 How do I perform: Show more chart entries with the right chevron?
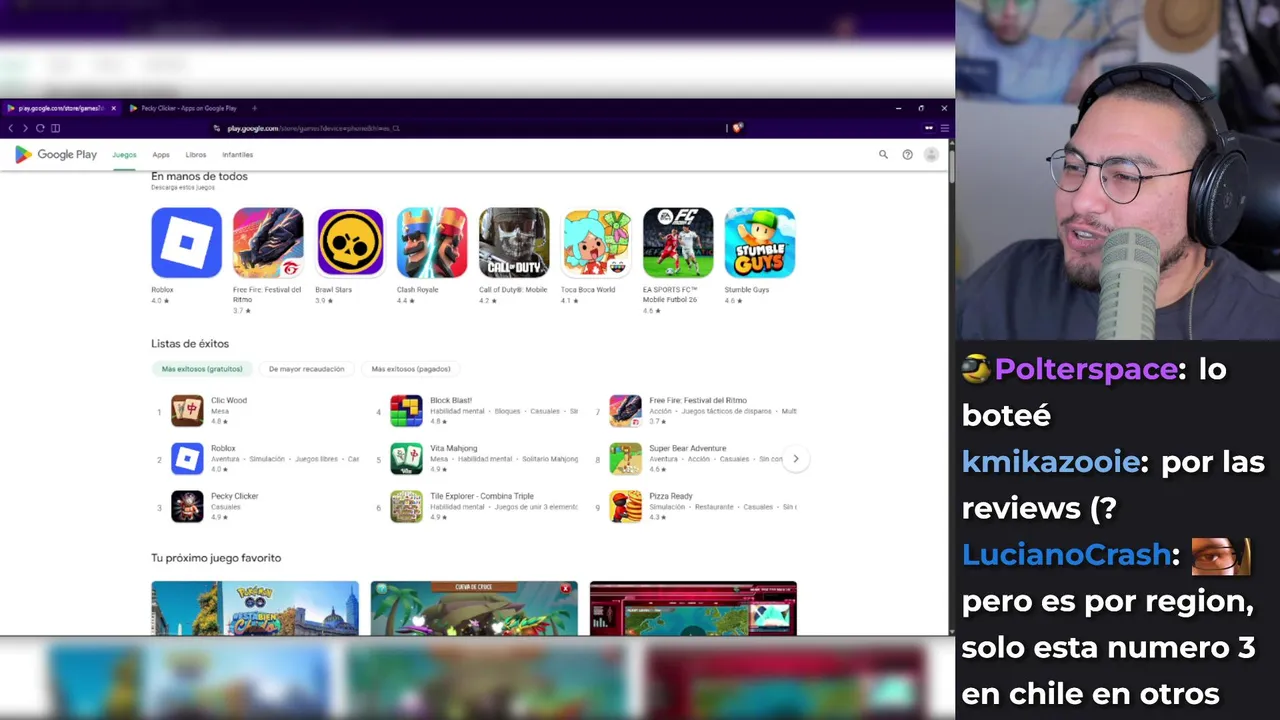pos(796,459)
